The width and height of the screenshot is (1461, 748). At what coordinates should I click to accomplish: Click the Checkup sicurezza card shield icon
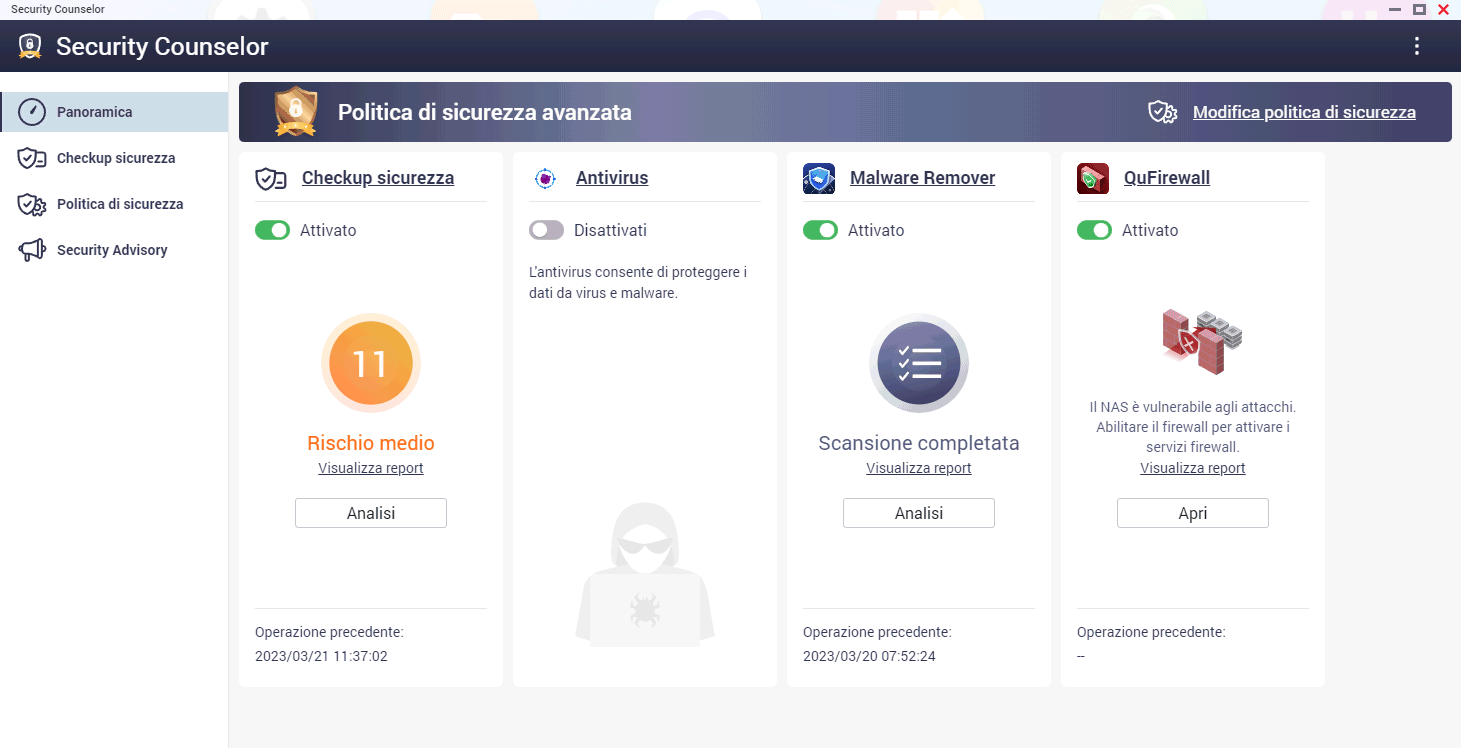pyautogui.click(x=271, y=179)
